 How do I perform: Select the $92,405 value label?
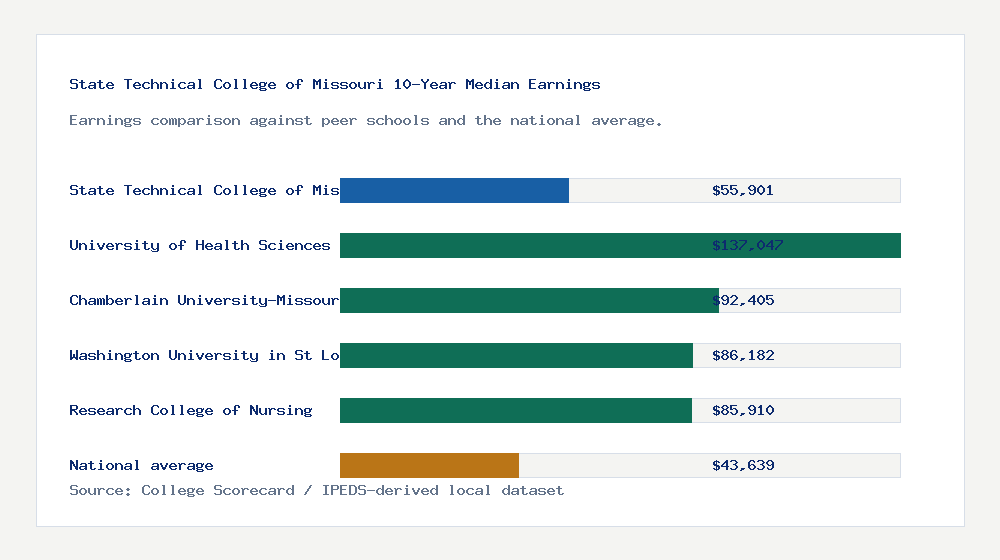(x=743, y=300)
